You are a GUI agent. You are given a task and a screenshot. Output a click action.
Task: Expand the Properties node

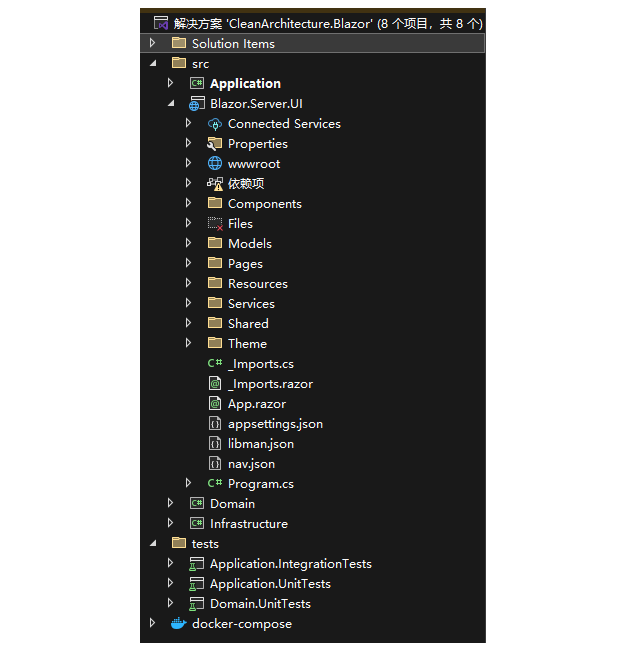189,143
